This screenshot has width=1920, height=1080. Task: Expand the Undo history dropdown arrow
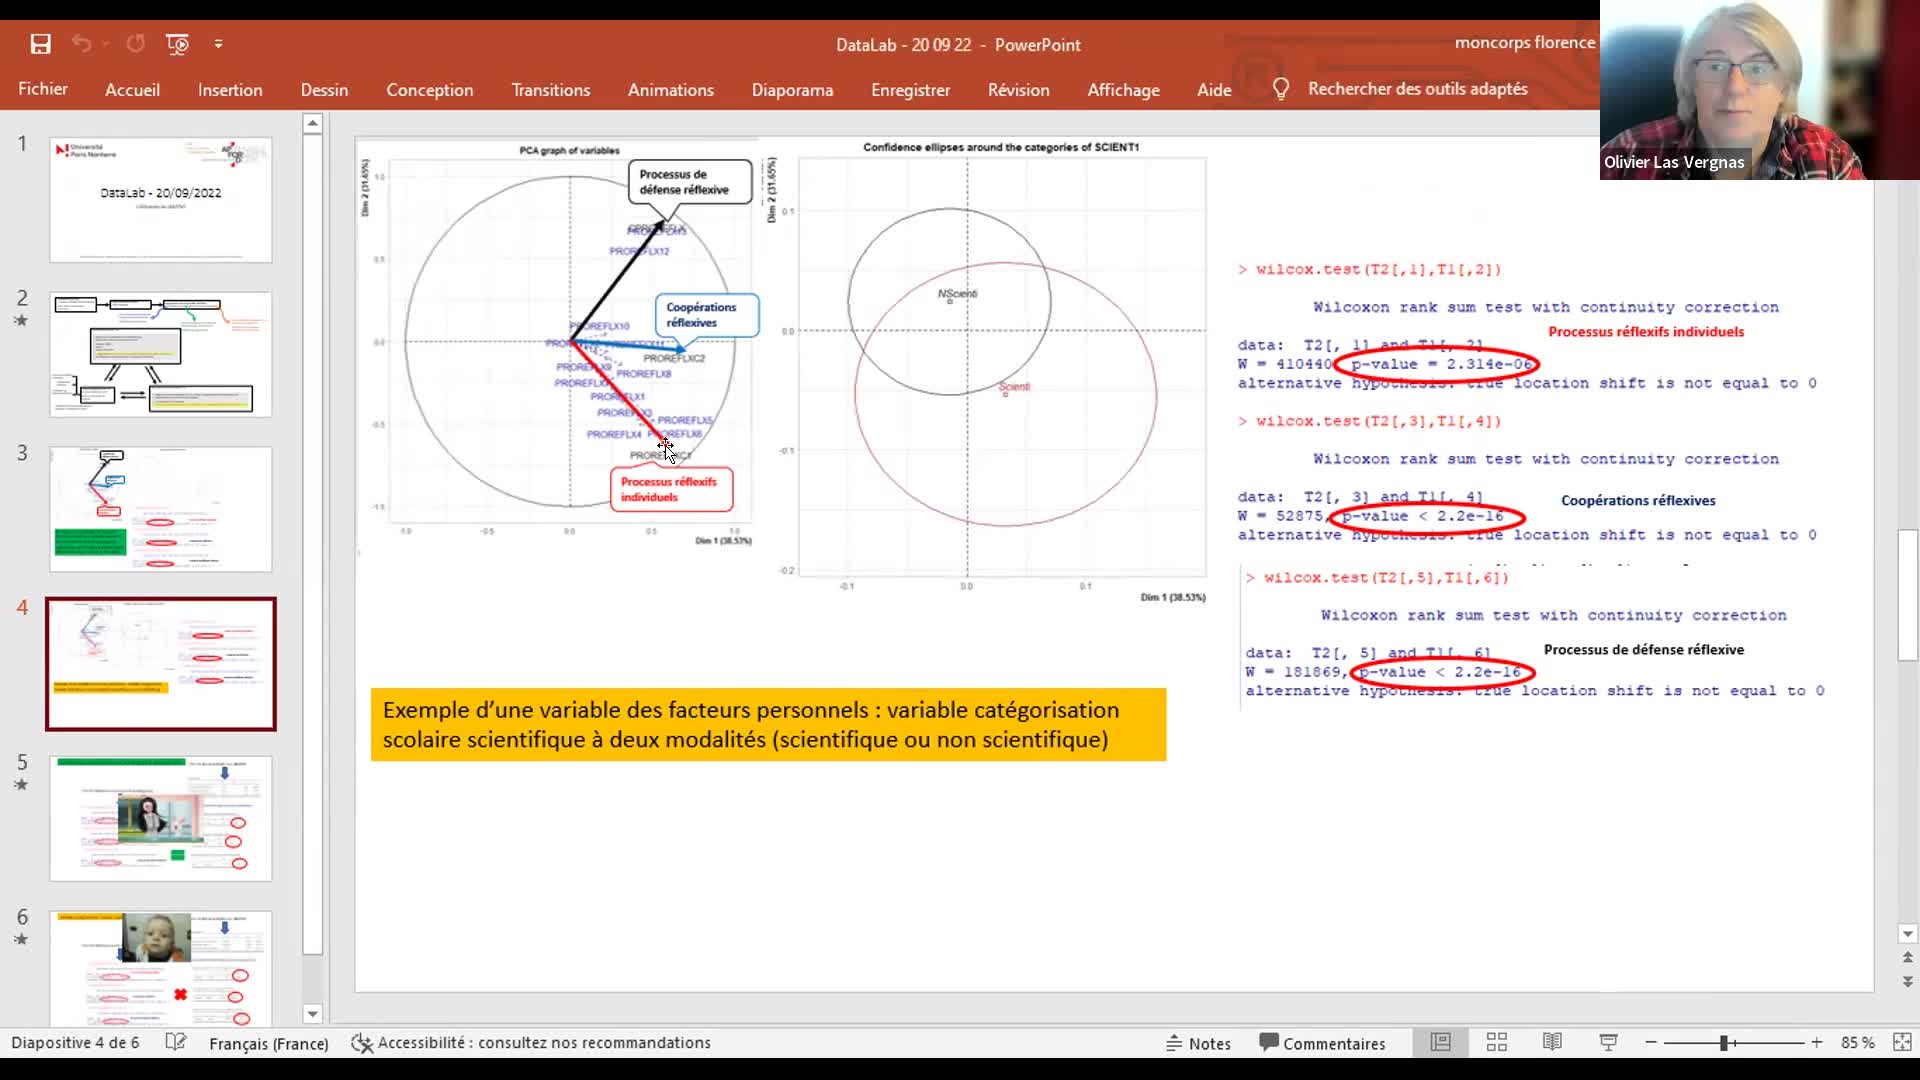click(105, 44)
